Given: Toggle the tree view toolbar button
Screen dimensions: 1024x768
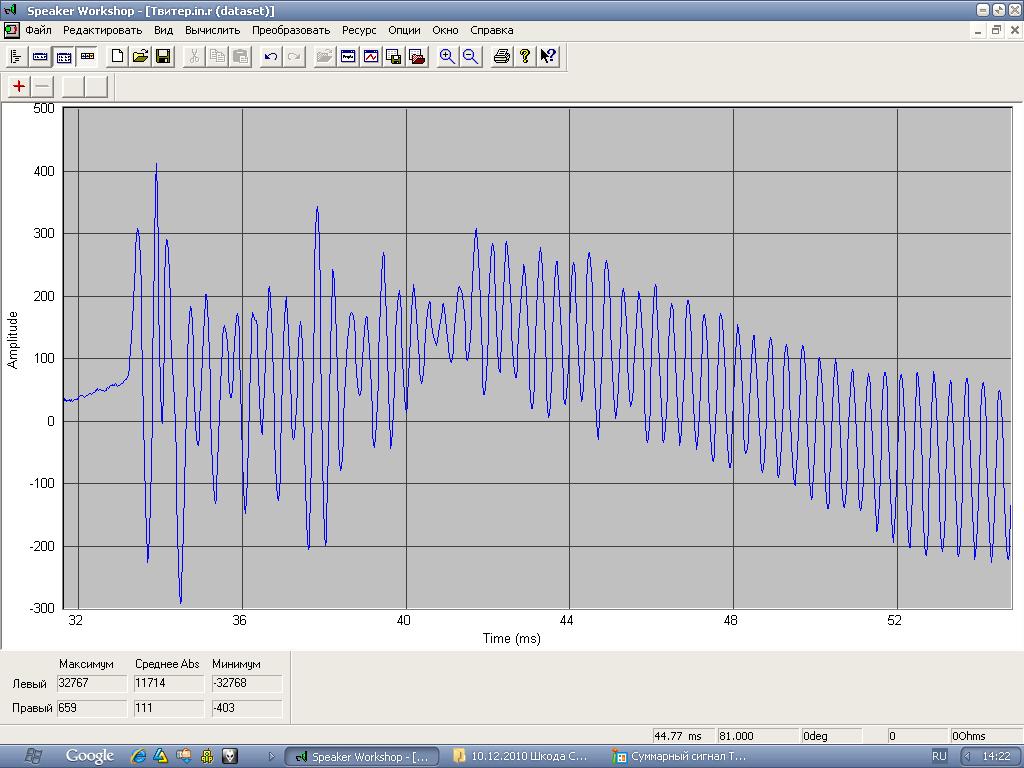Looking at the screenshot, I should (x=16, y=57).
